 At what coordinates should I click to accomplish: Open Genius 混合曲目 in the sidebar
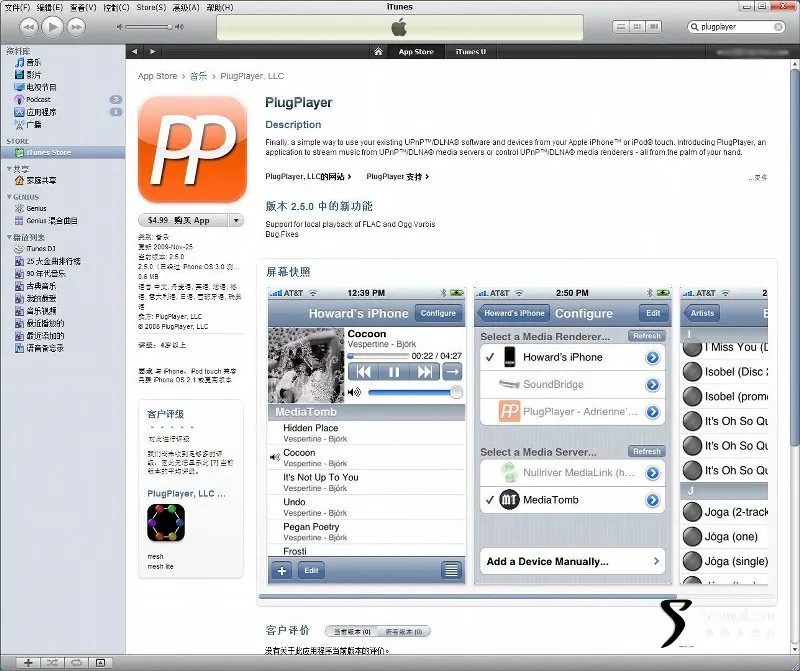pos(52,221)
